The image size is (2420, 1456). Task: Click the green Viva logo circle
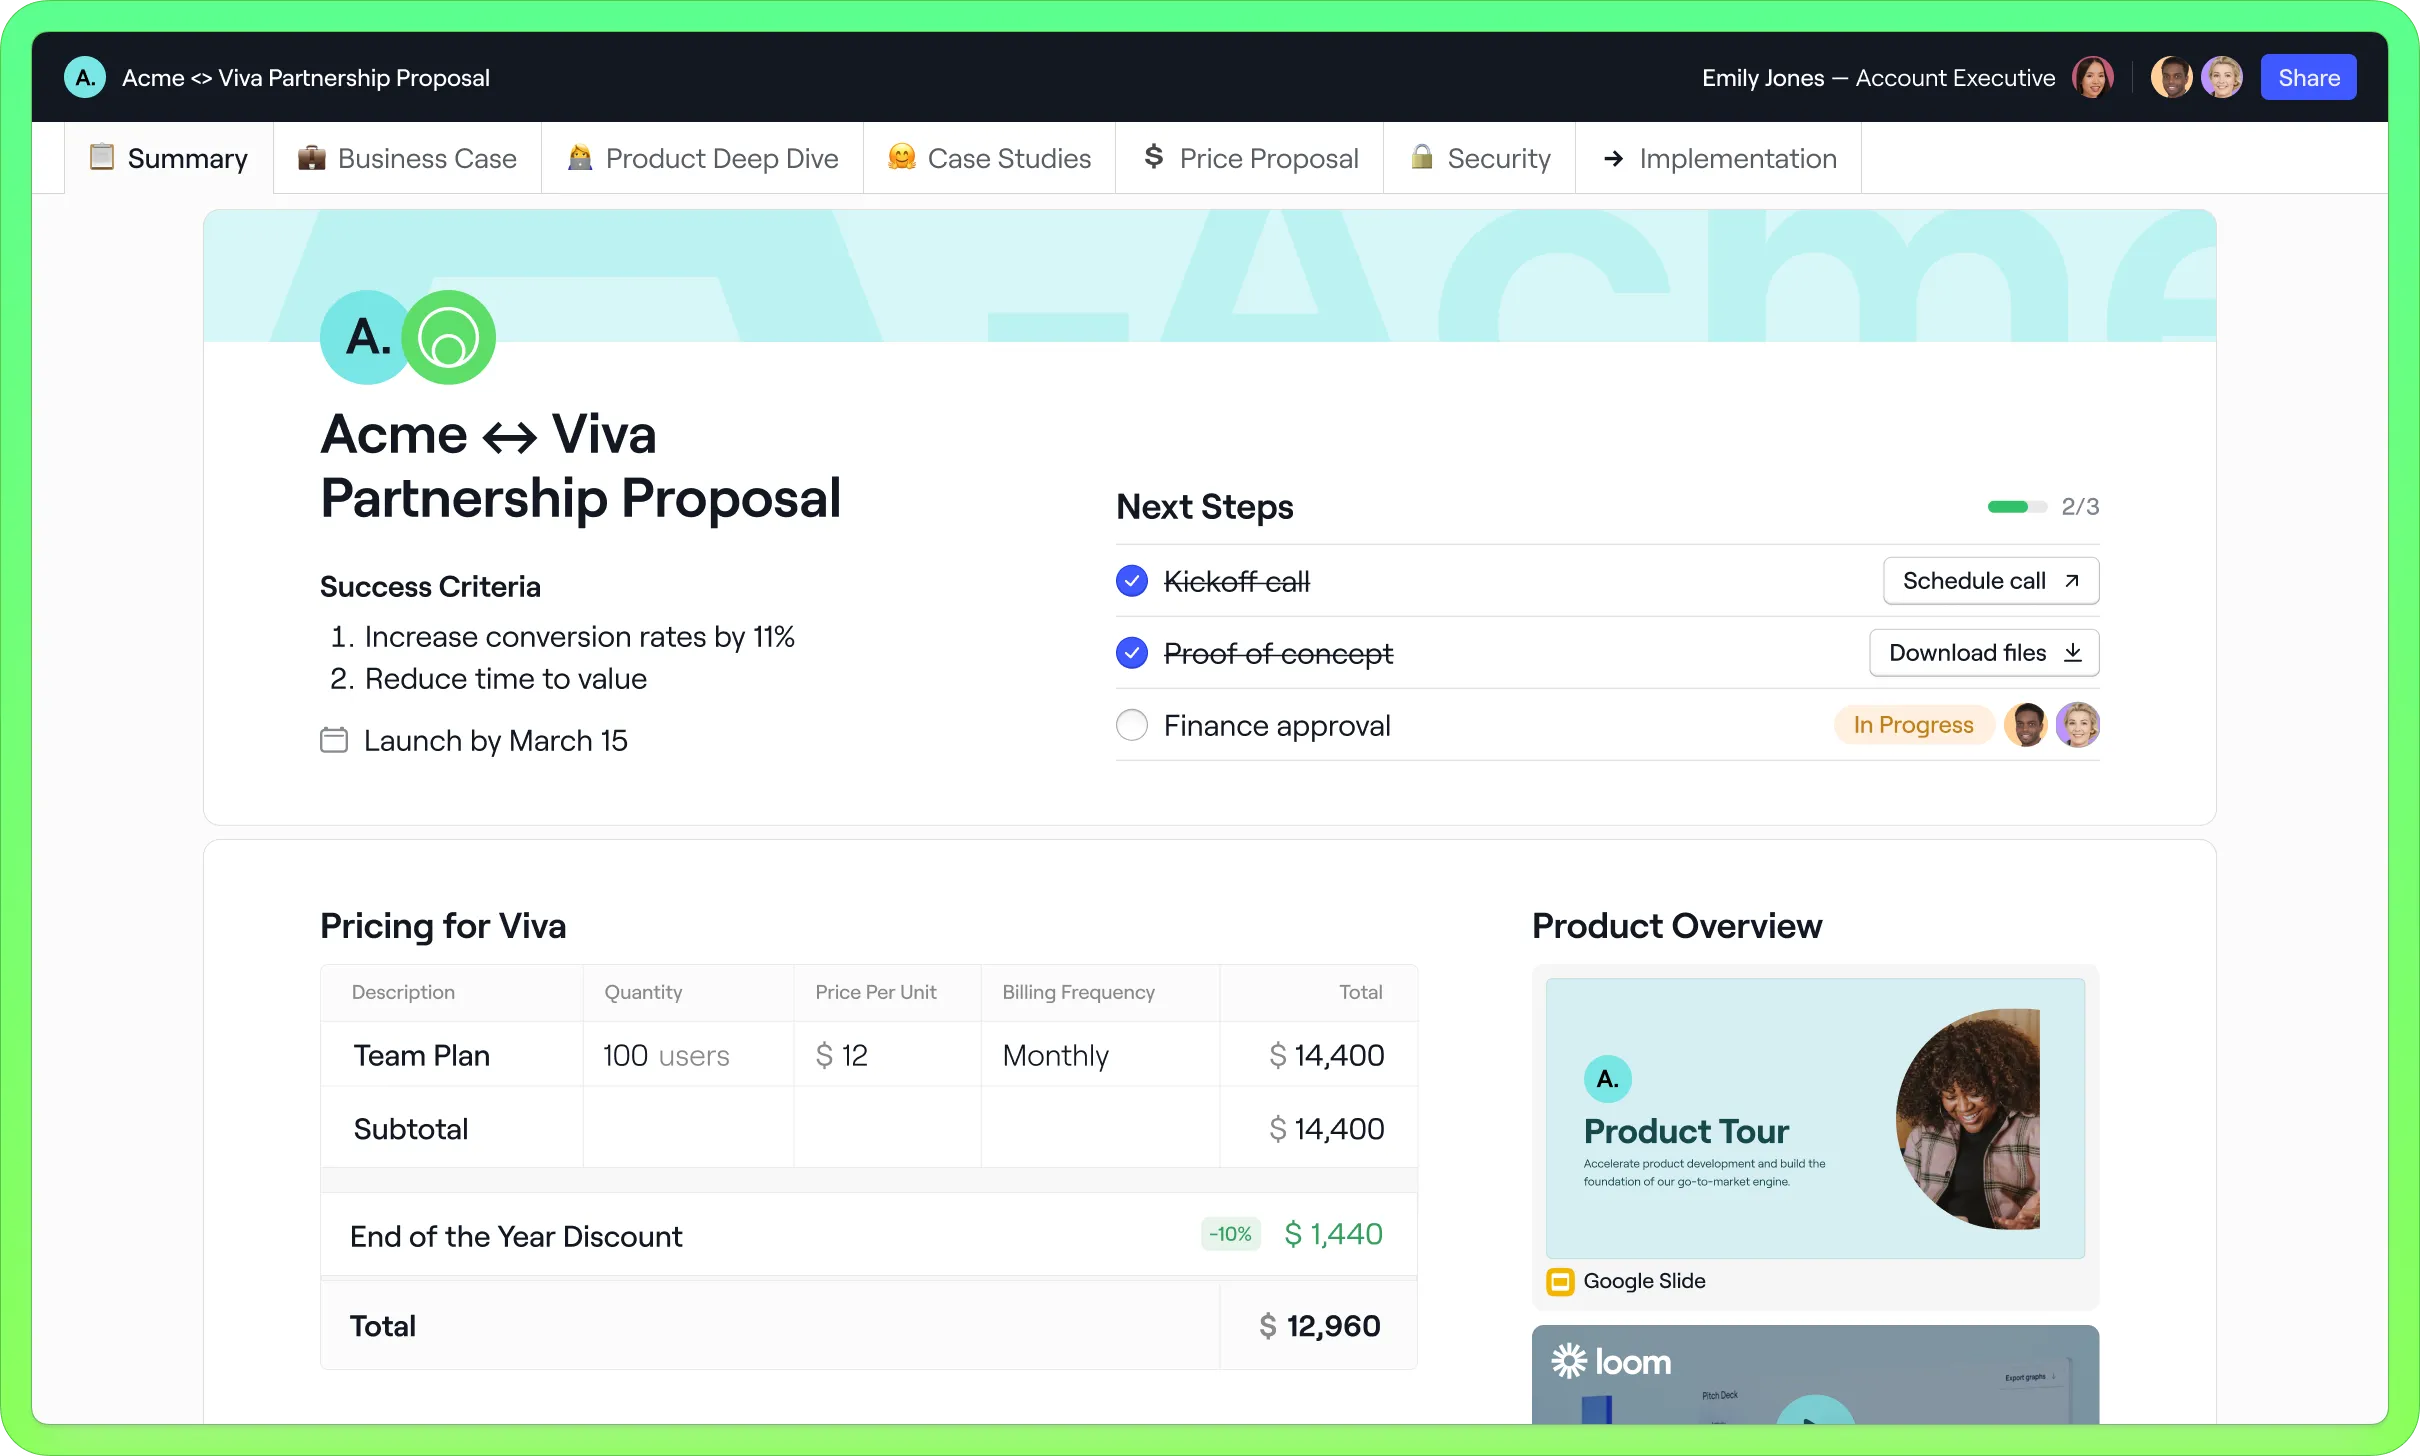click(x=449, y=338)
